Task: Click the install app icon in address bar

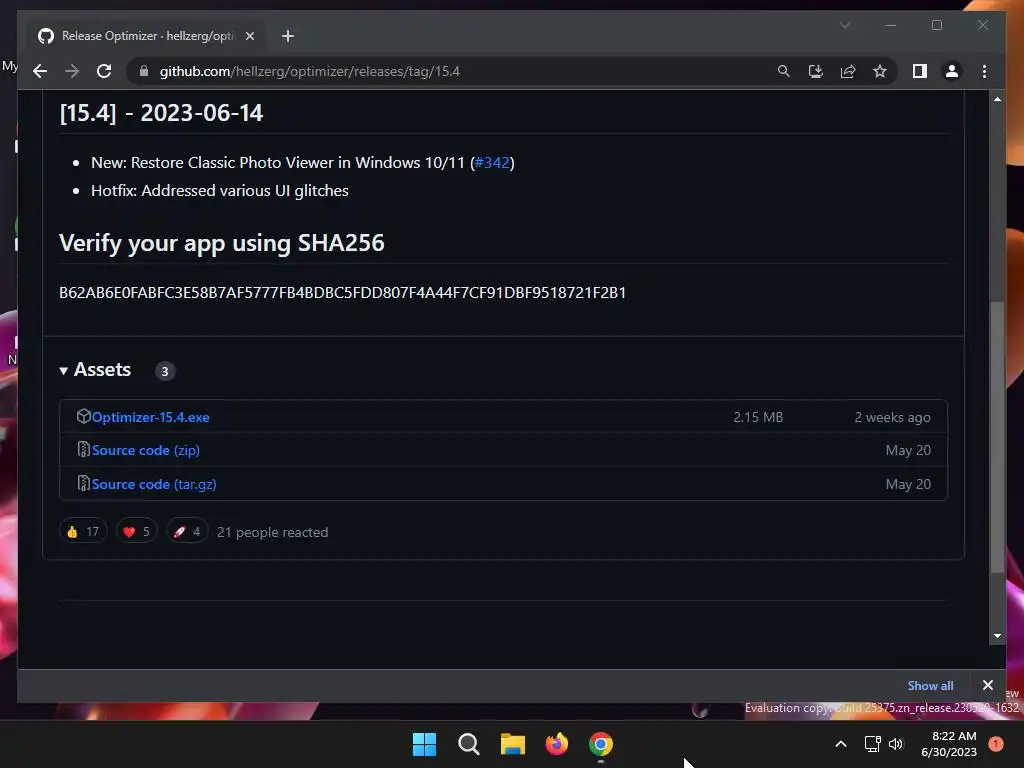Action: click(816, 71)
